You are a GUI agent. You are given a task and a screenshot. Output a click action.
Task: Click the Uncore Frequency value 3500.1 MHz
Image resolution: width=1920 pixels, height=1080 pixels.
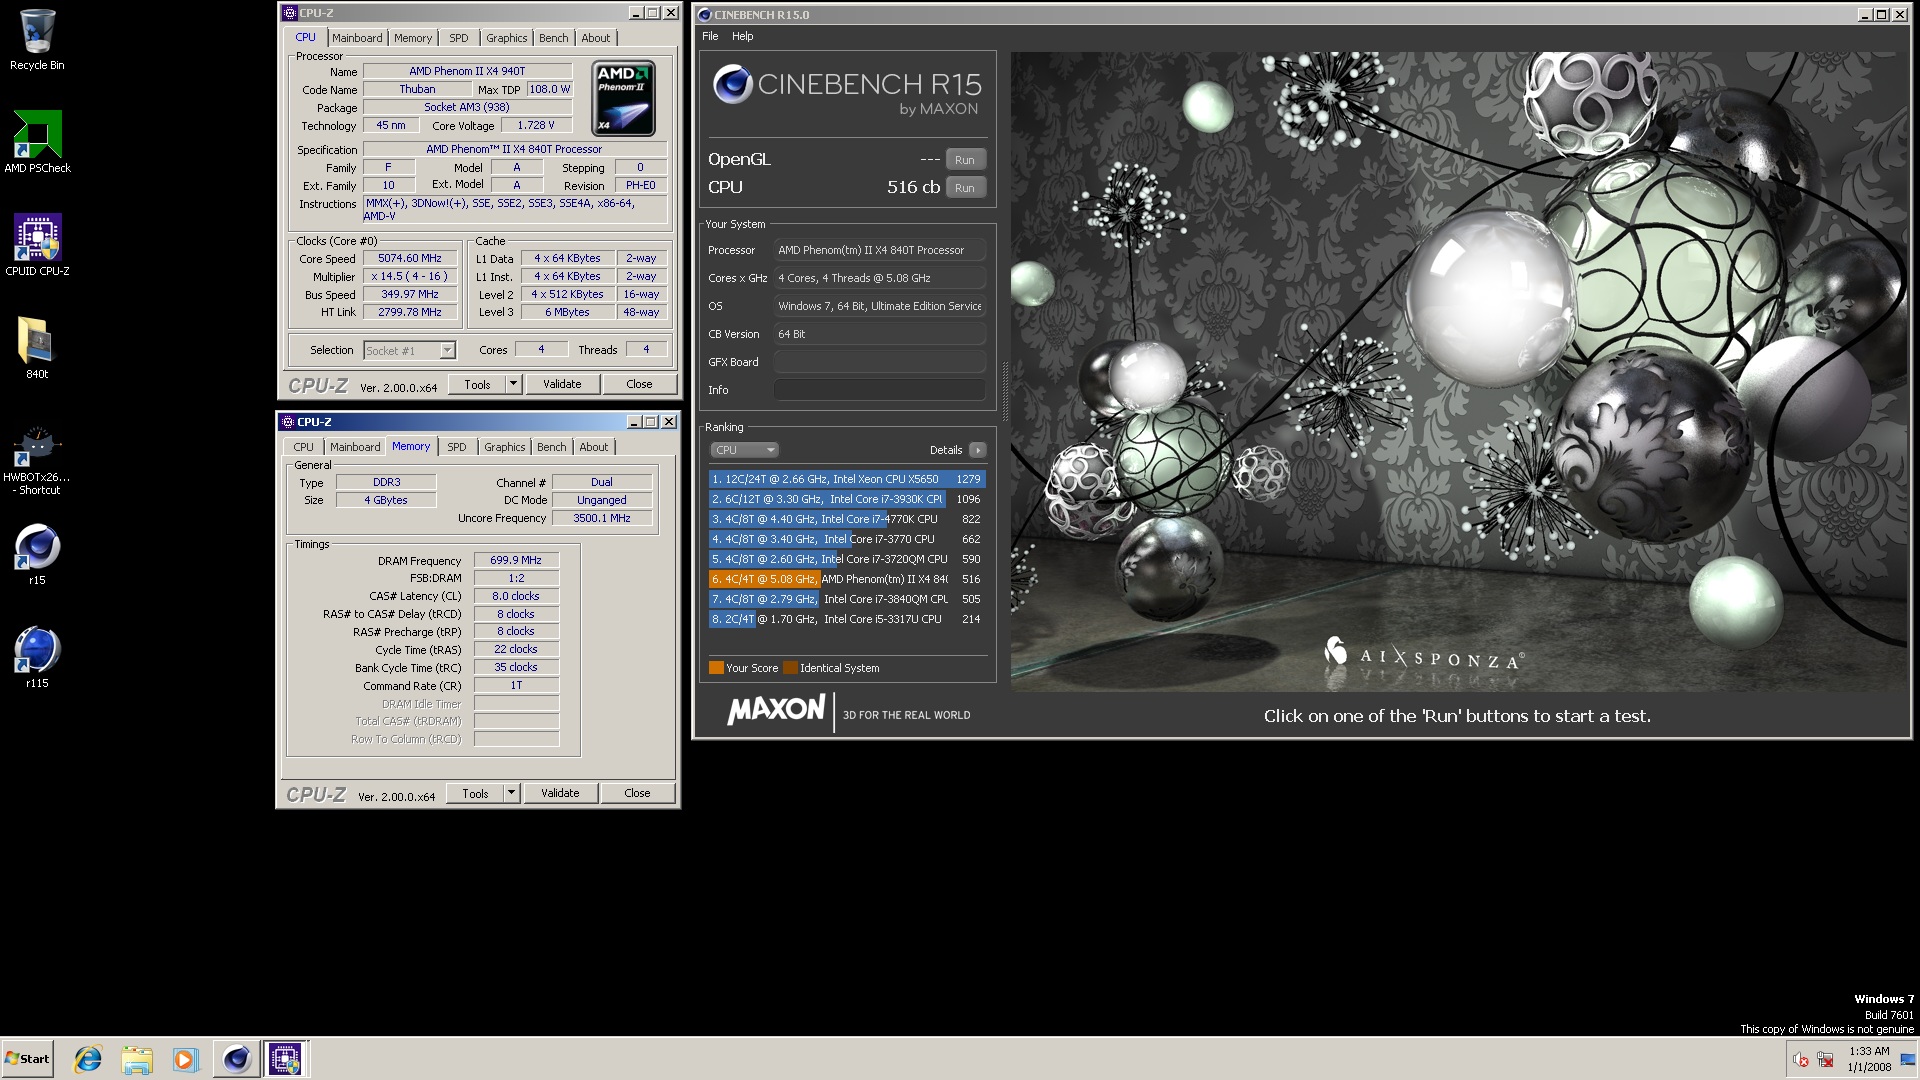click(602, 518)
